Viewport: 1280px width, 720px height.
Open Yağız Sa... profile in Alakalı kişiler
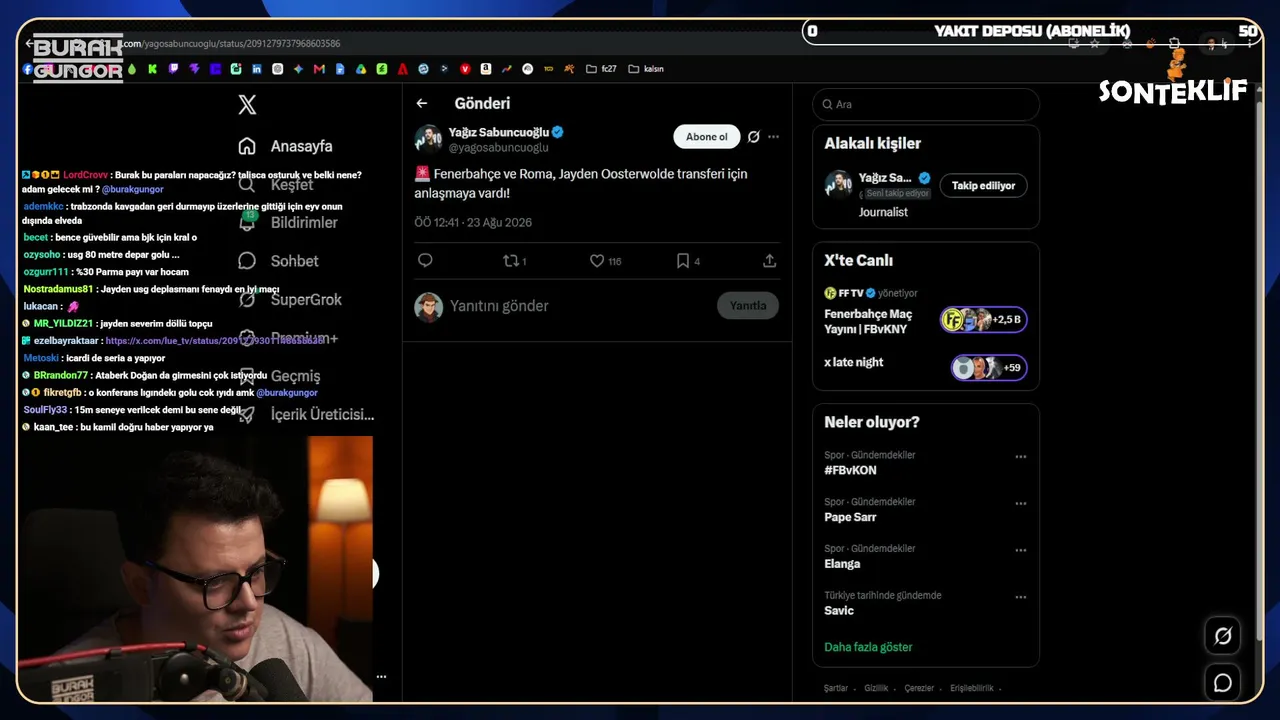(885, 178)
